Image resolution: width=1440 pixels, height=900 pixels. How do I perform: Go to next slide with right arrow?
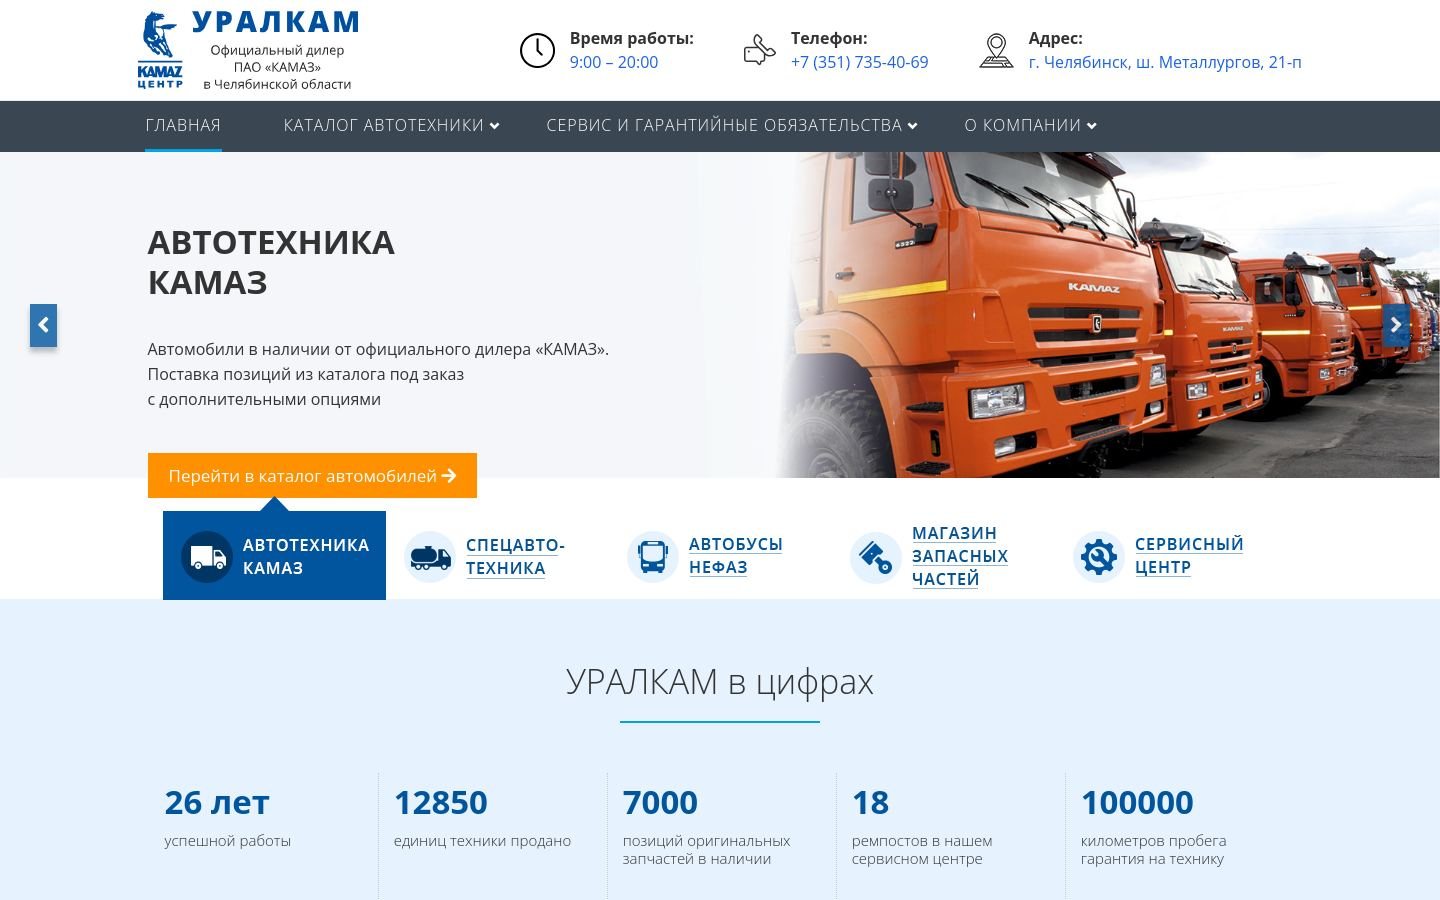coord(1396,325)
